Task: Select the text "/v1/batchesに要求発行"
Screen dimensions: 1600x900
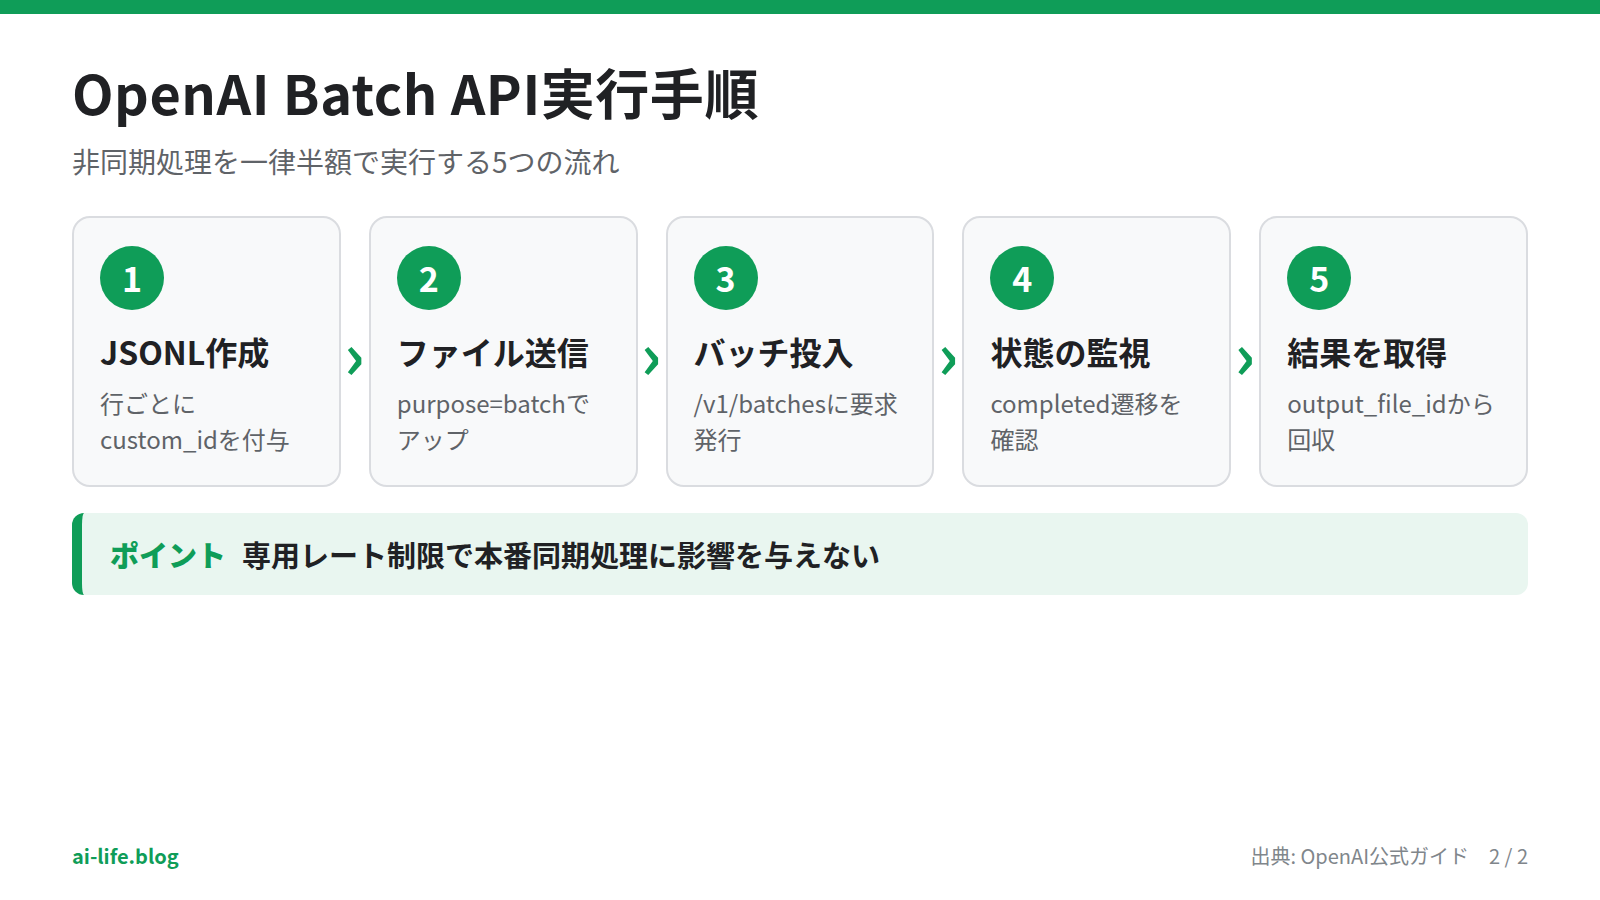Action: tap(796, 422)
